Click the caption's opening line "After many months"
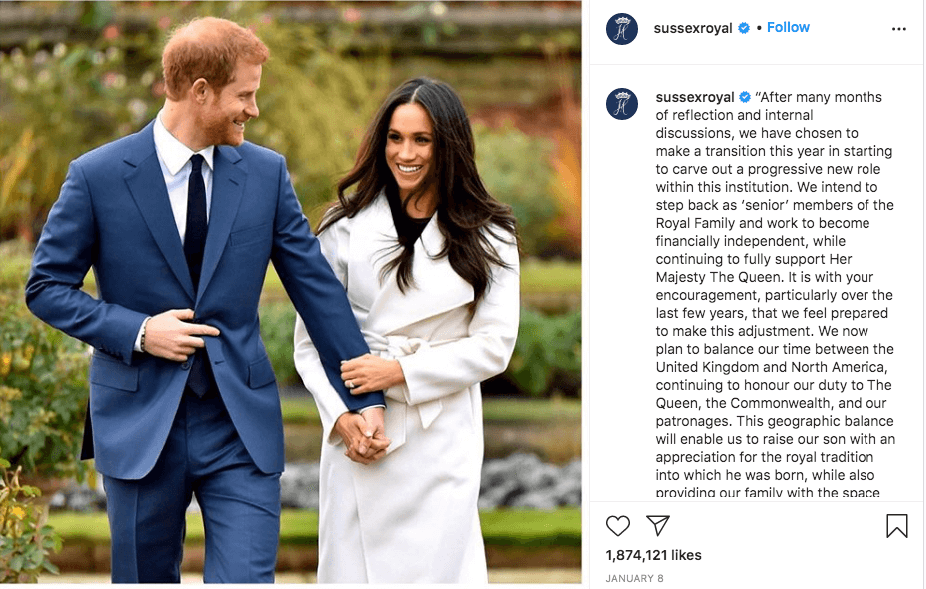Viewport: 926px width, 589px height. point(819,97)
